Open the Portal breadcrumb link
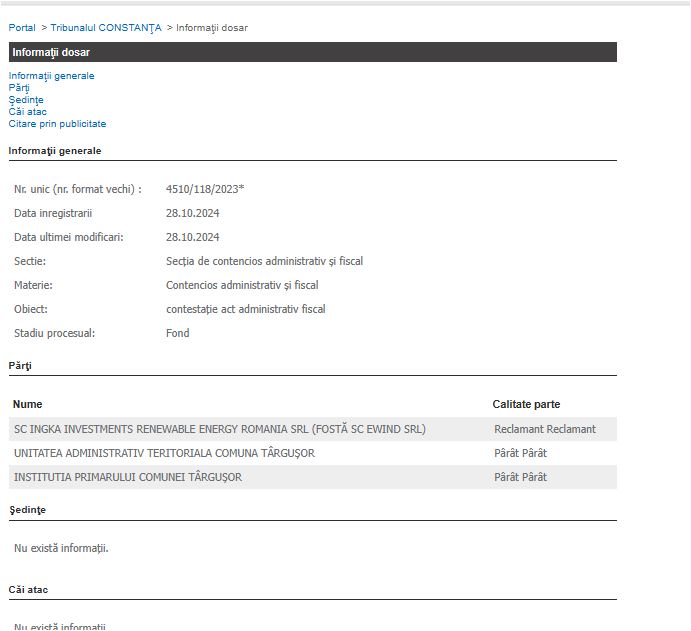The height and width of the screenshot is (631, 691). pos(22,28)
